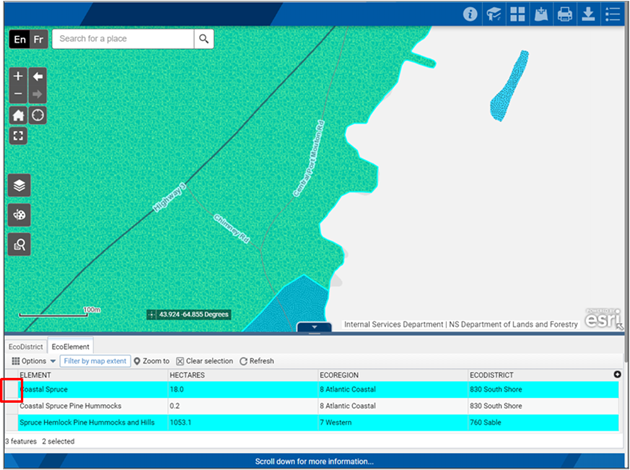Screen dimensions: 630x470
Task: Click the map download layer icon
Action: 541,14
